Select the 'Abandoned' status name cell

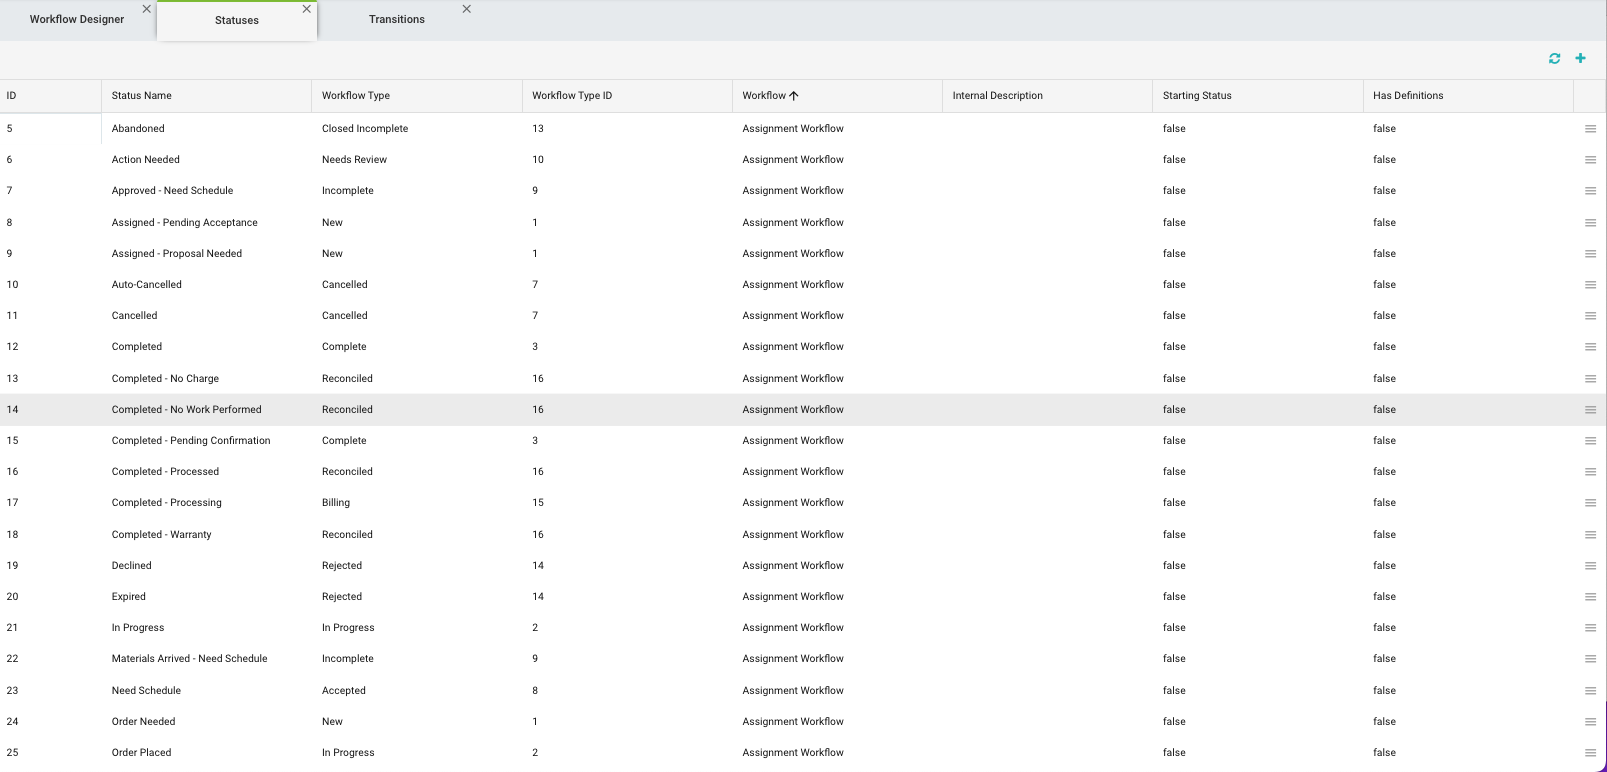click(x=206, y=129)
